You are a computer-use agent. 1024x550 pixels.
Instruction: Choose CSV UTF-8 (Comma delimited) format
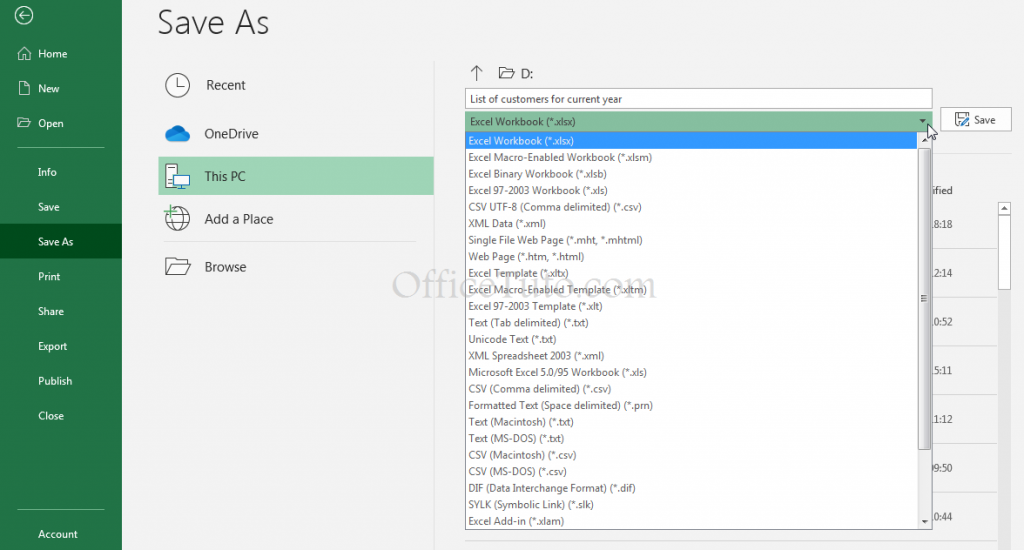pyautogui.click(x=539, y=207)
